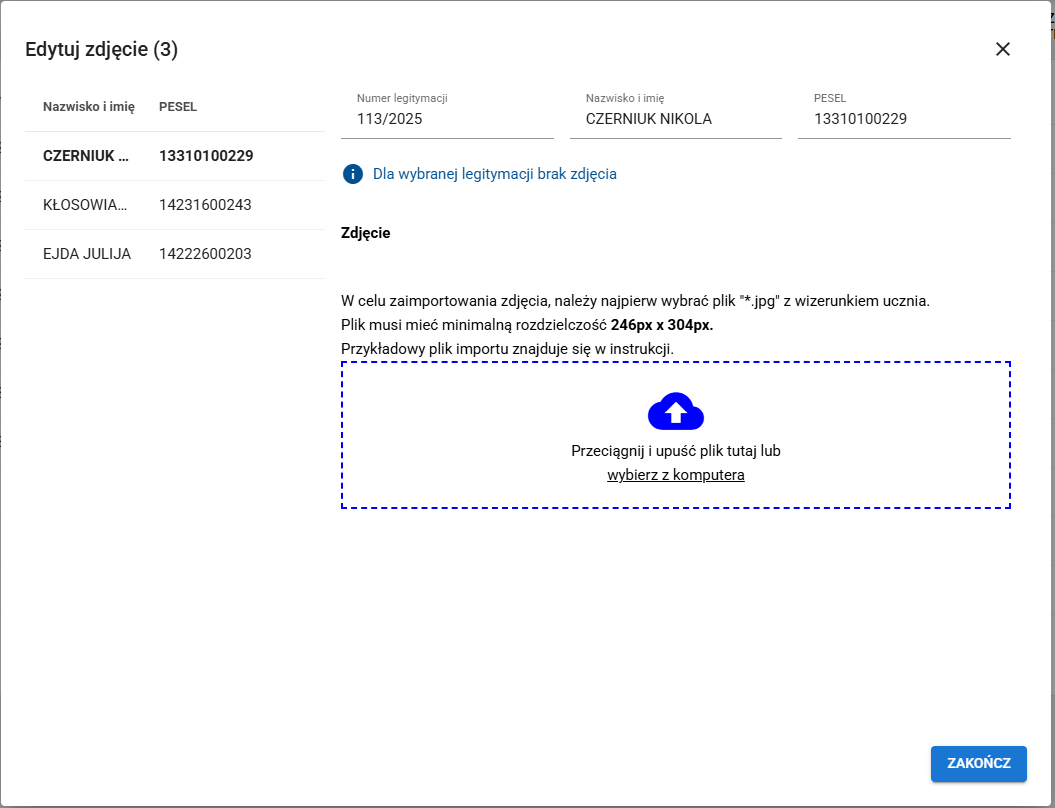Click the 'Nazwisko i imię' column header
Viewport: 1055px width, 808px height.
(88, 107)
